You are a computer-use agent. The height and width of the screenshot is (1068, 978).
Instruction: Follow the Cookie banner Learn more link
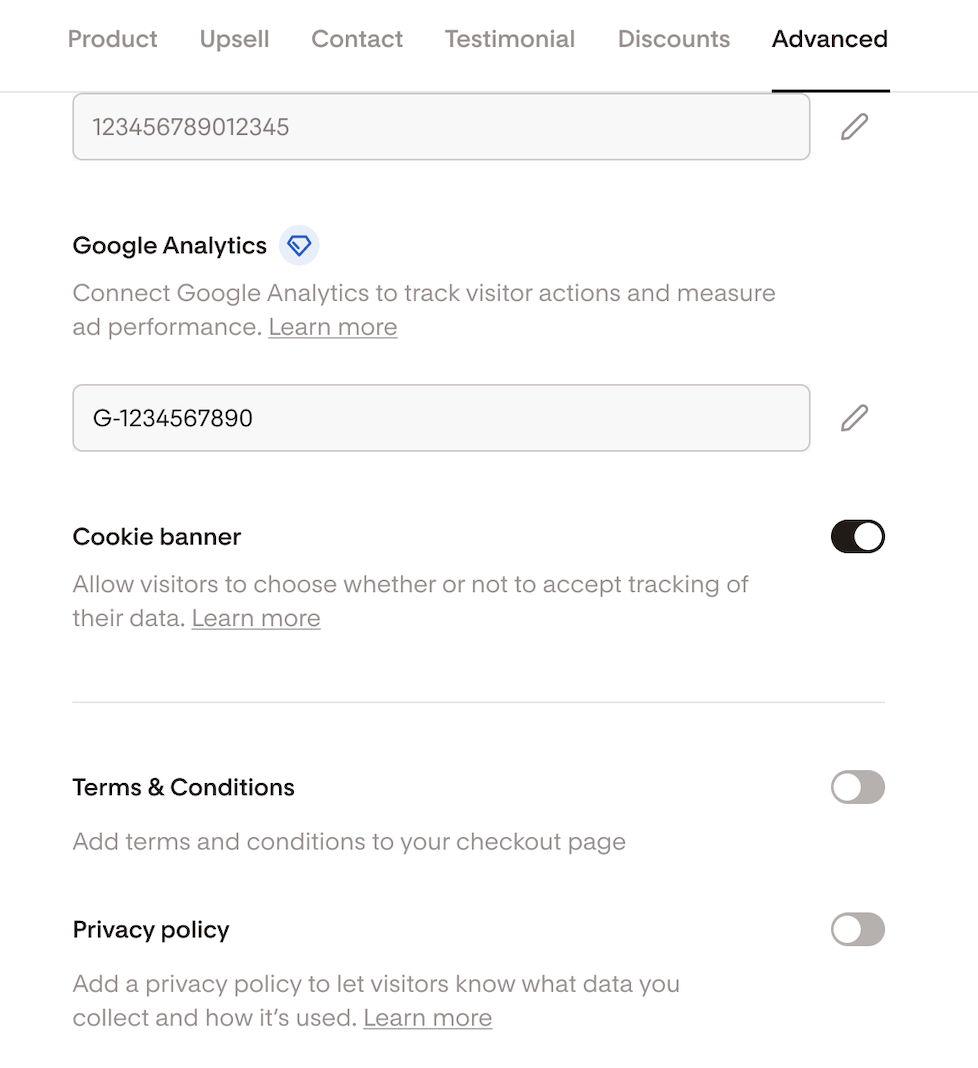tap(256, 618)
